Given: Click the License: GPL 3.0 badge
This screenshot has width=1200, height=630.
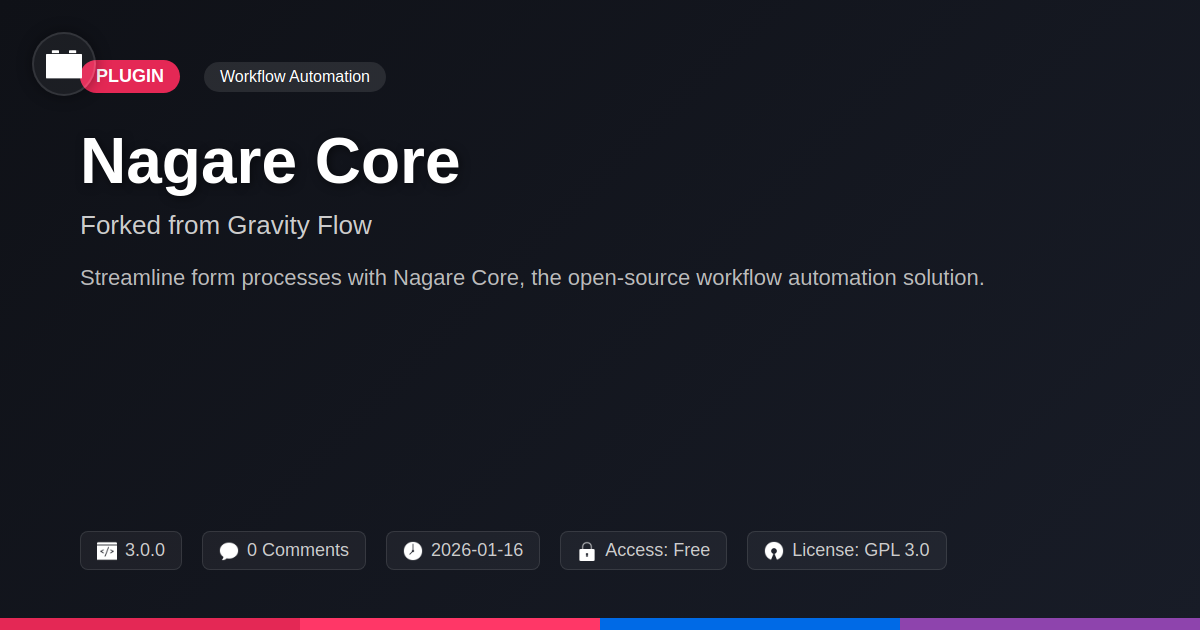Looking at the screenshot, I should tap(847, 551).
